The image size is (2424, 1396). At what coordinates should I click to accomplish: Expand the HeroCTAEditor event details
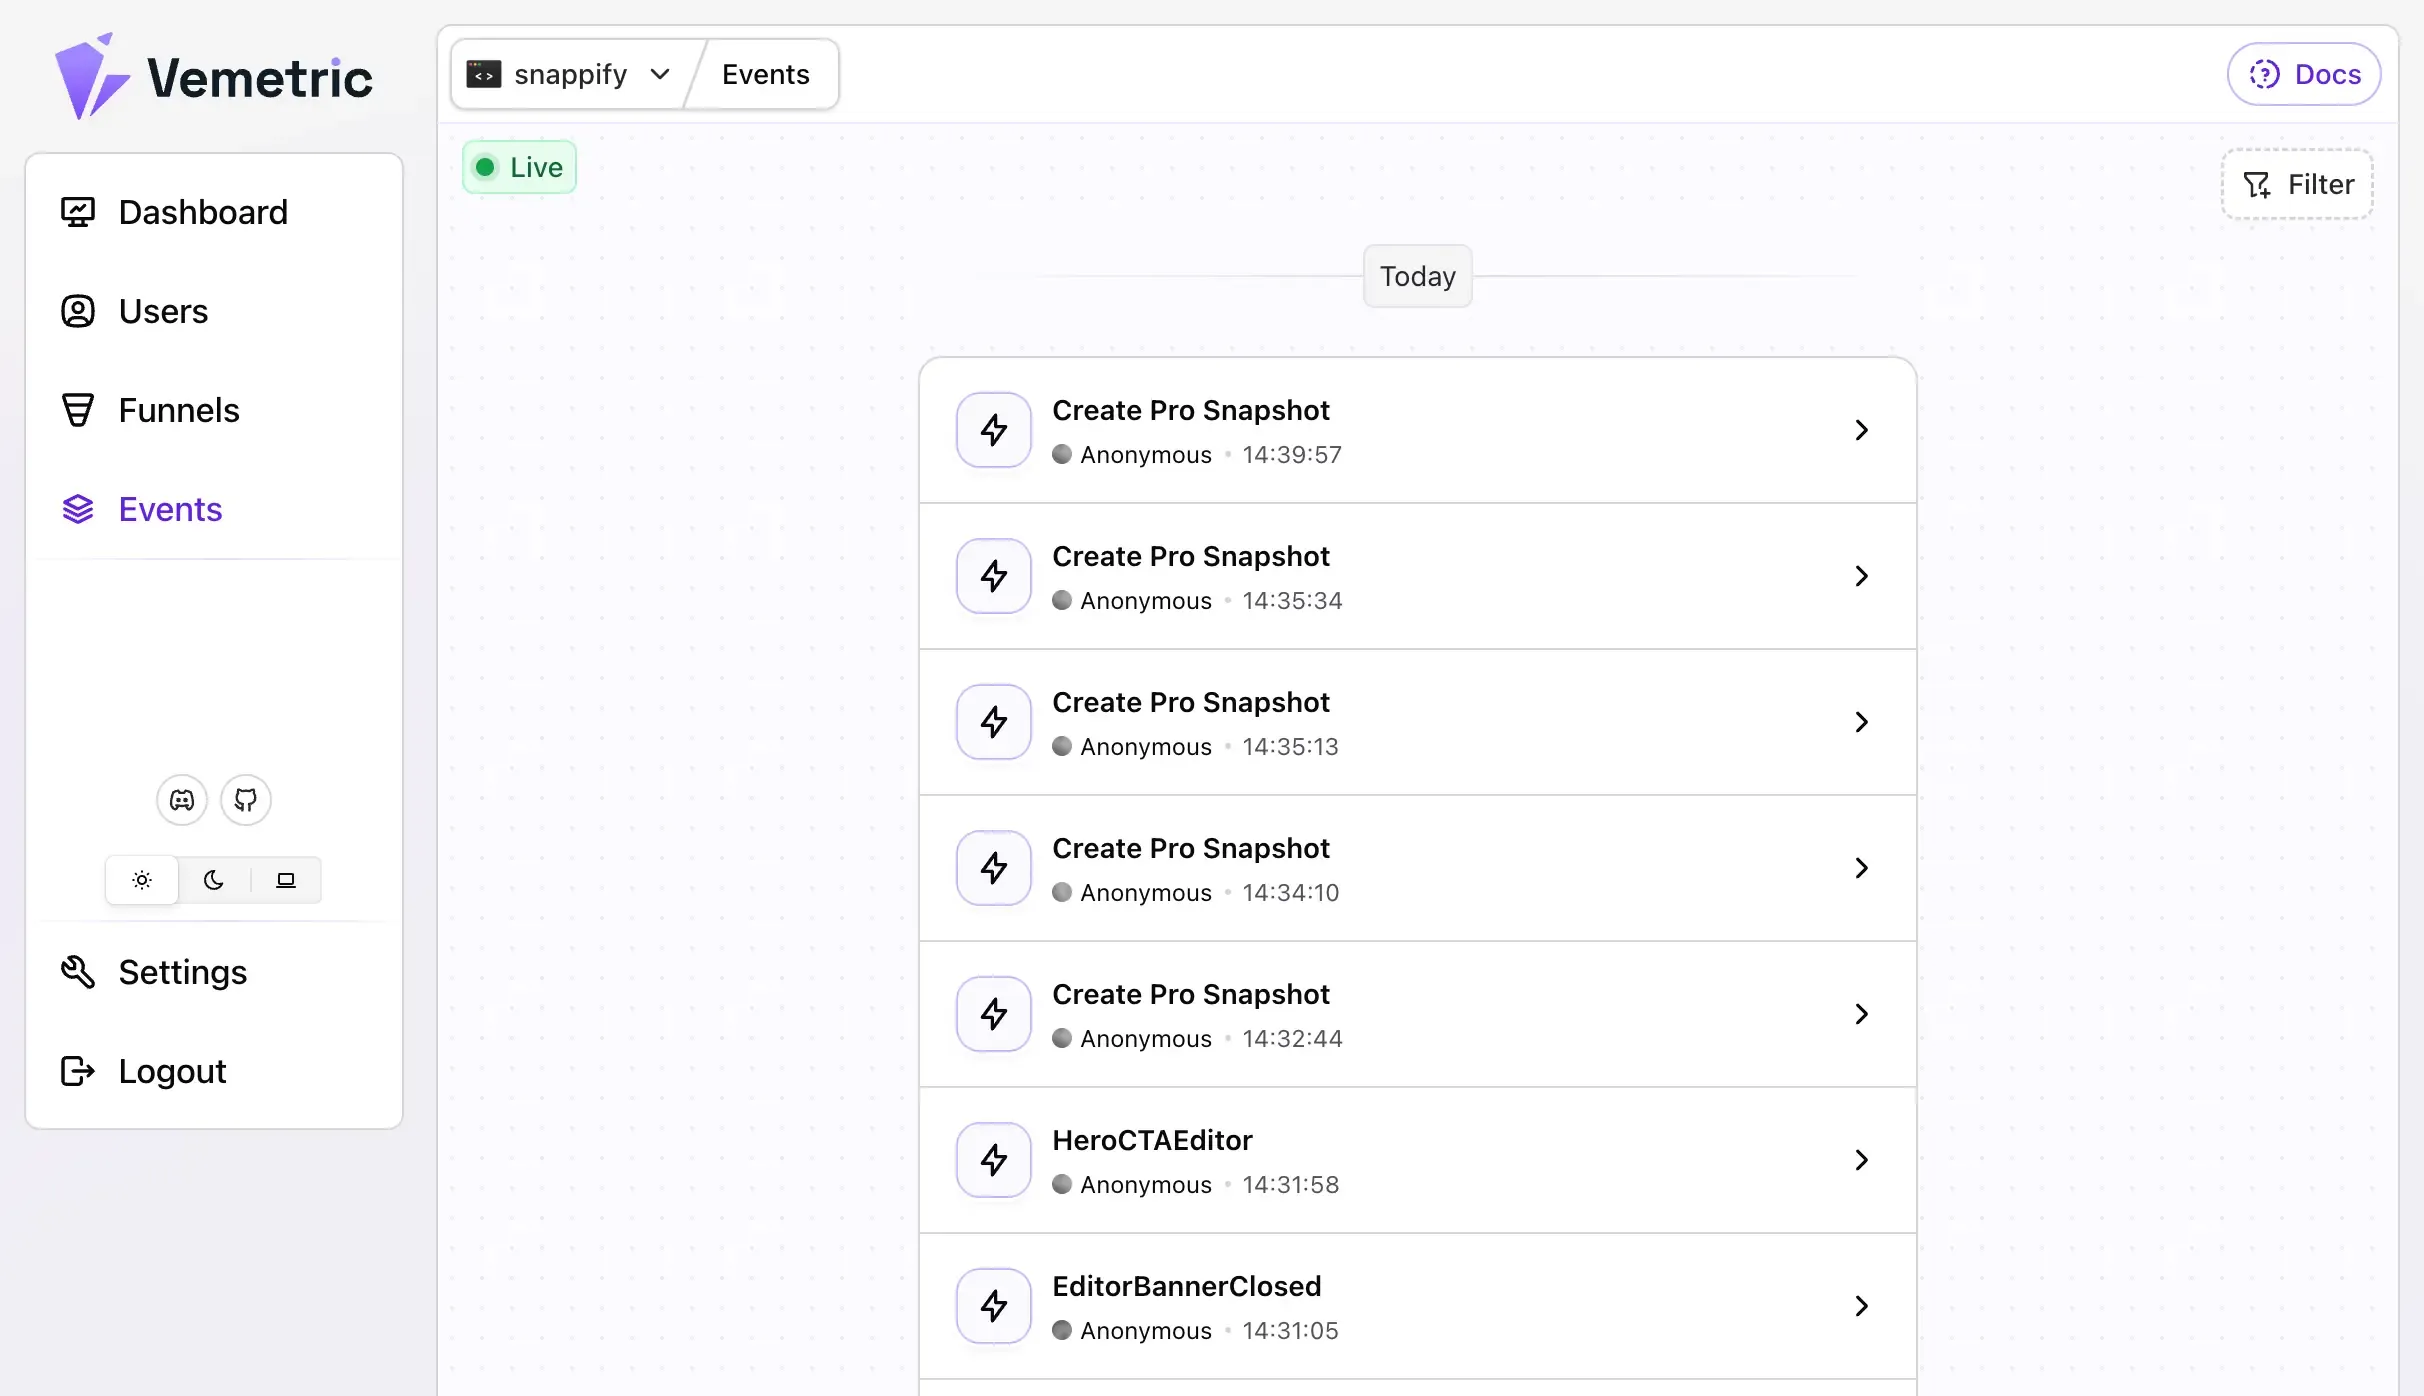(x=1859, y=1160)
